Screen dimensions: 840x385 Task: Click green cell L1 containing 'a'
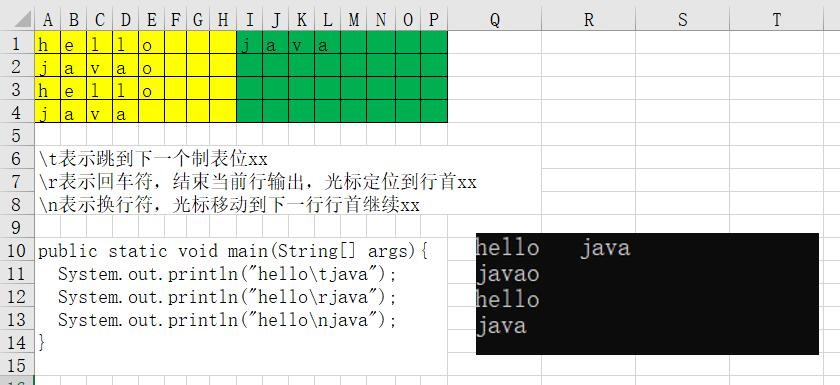(327, 42)
